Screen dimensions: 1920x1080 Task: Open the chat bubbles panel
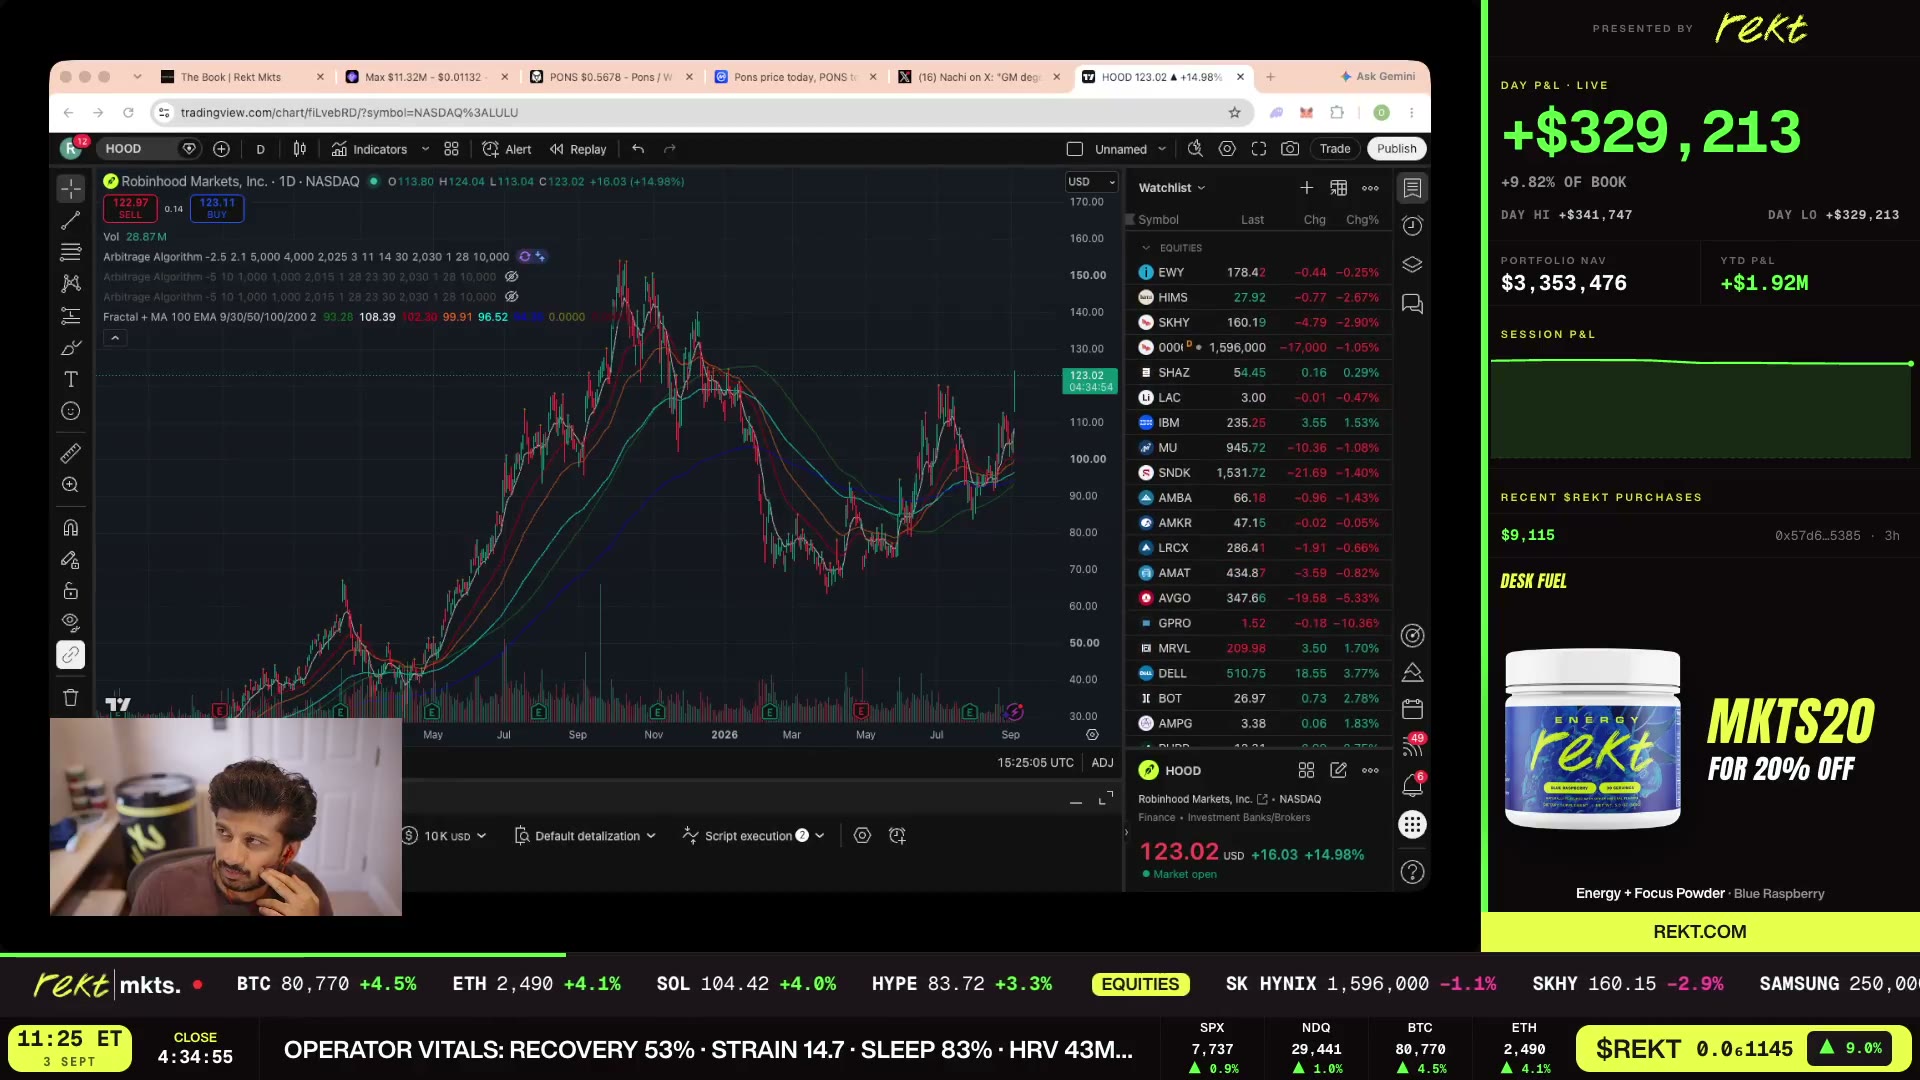[1412, 304]
